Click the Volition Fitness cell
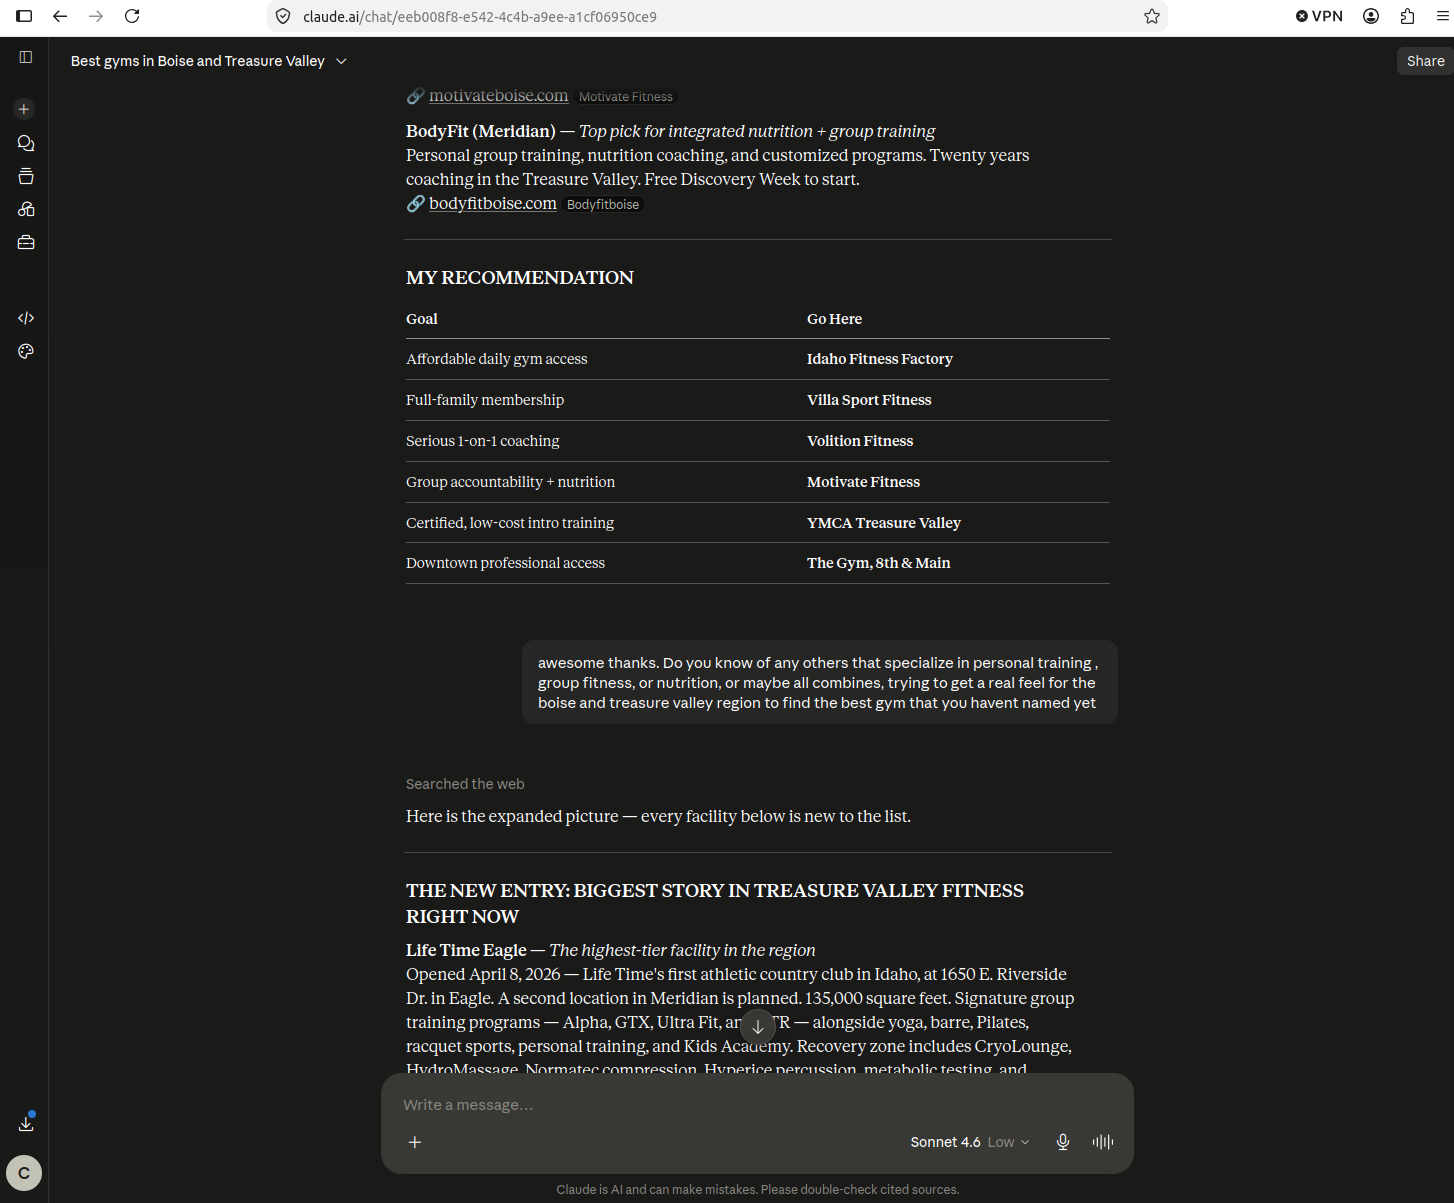 pyautogui.click(x=860, y=441)
